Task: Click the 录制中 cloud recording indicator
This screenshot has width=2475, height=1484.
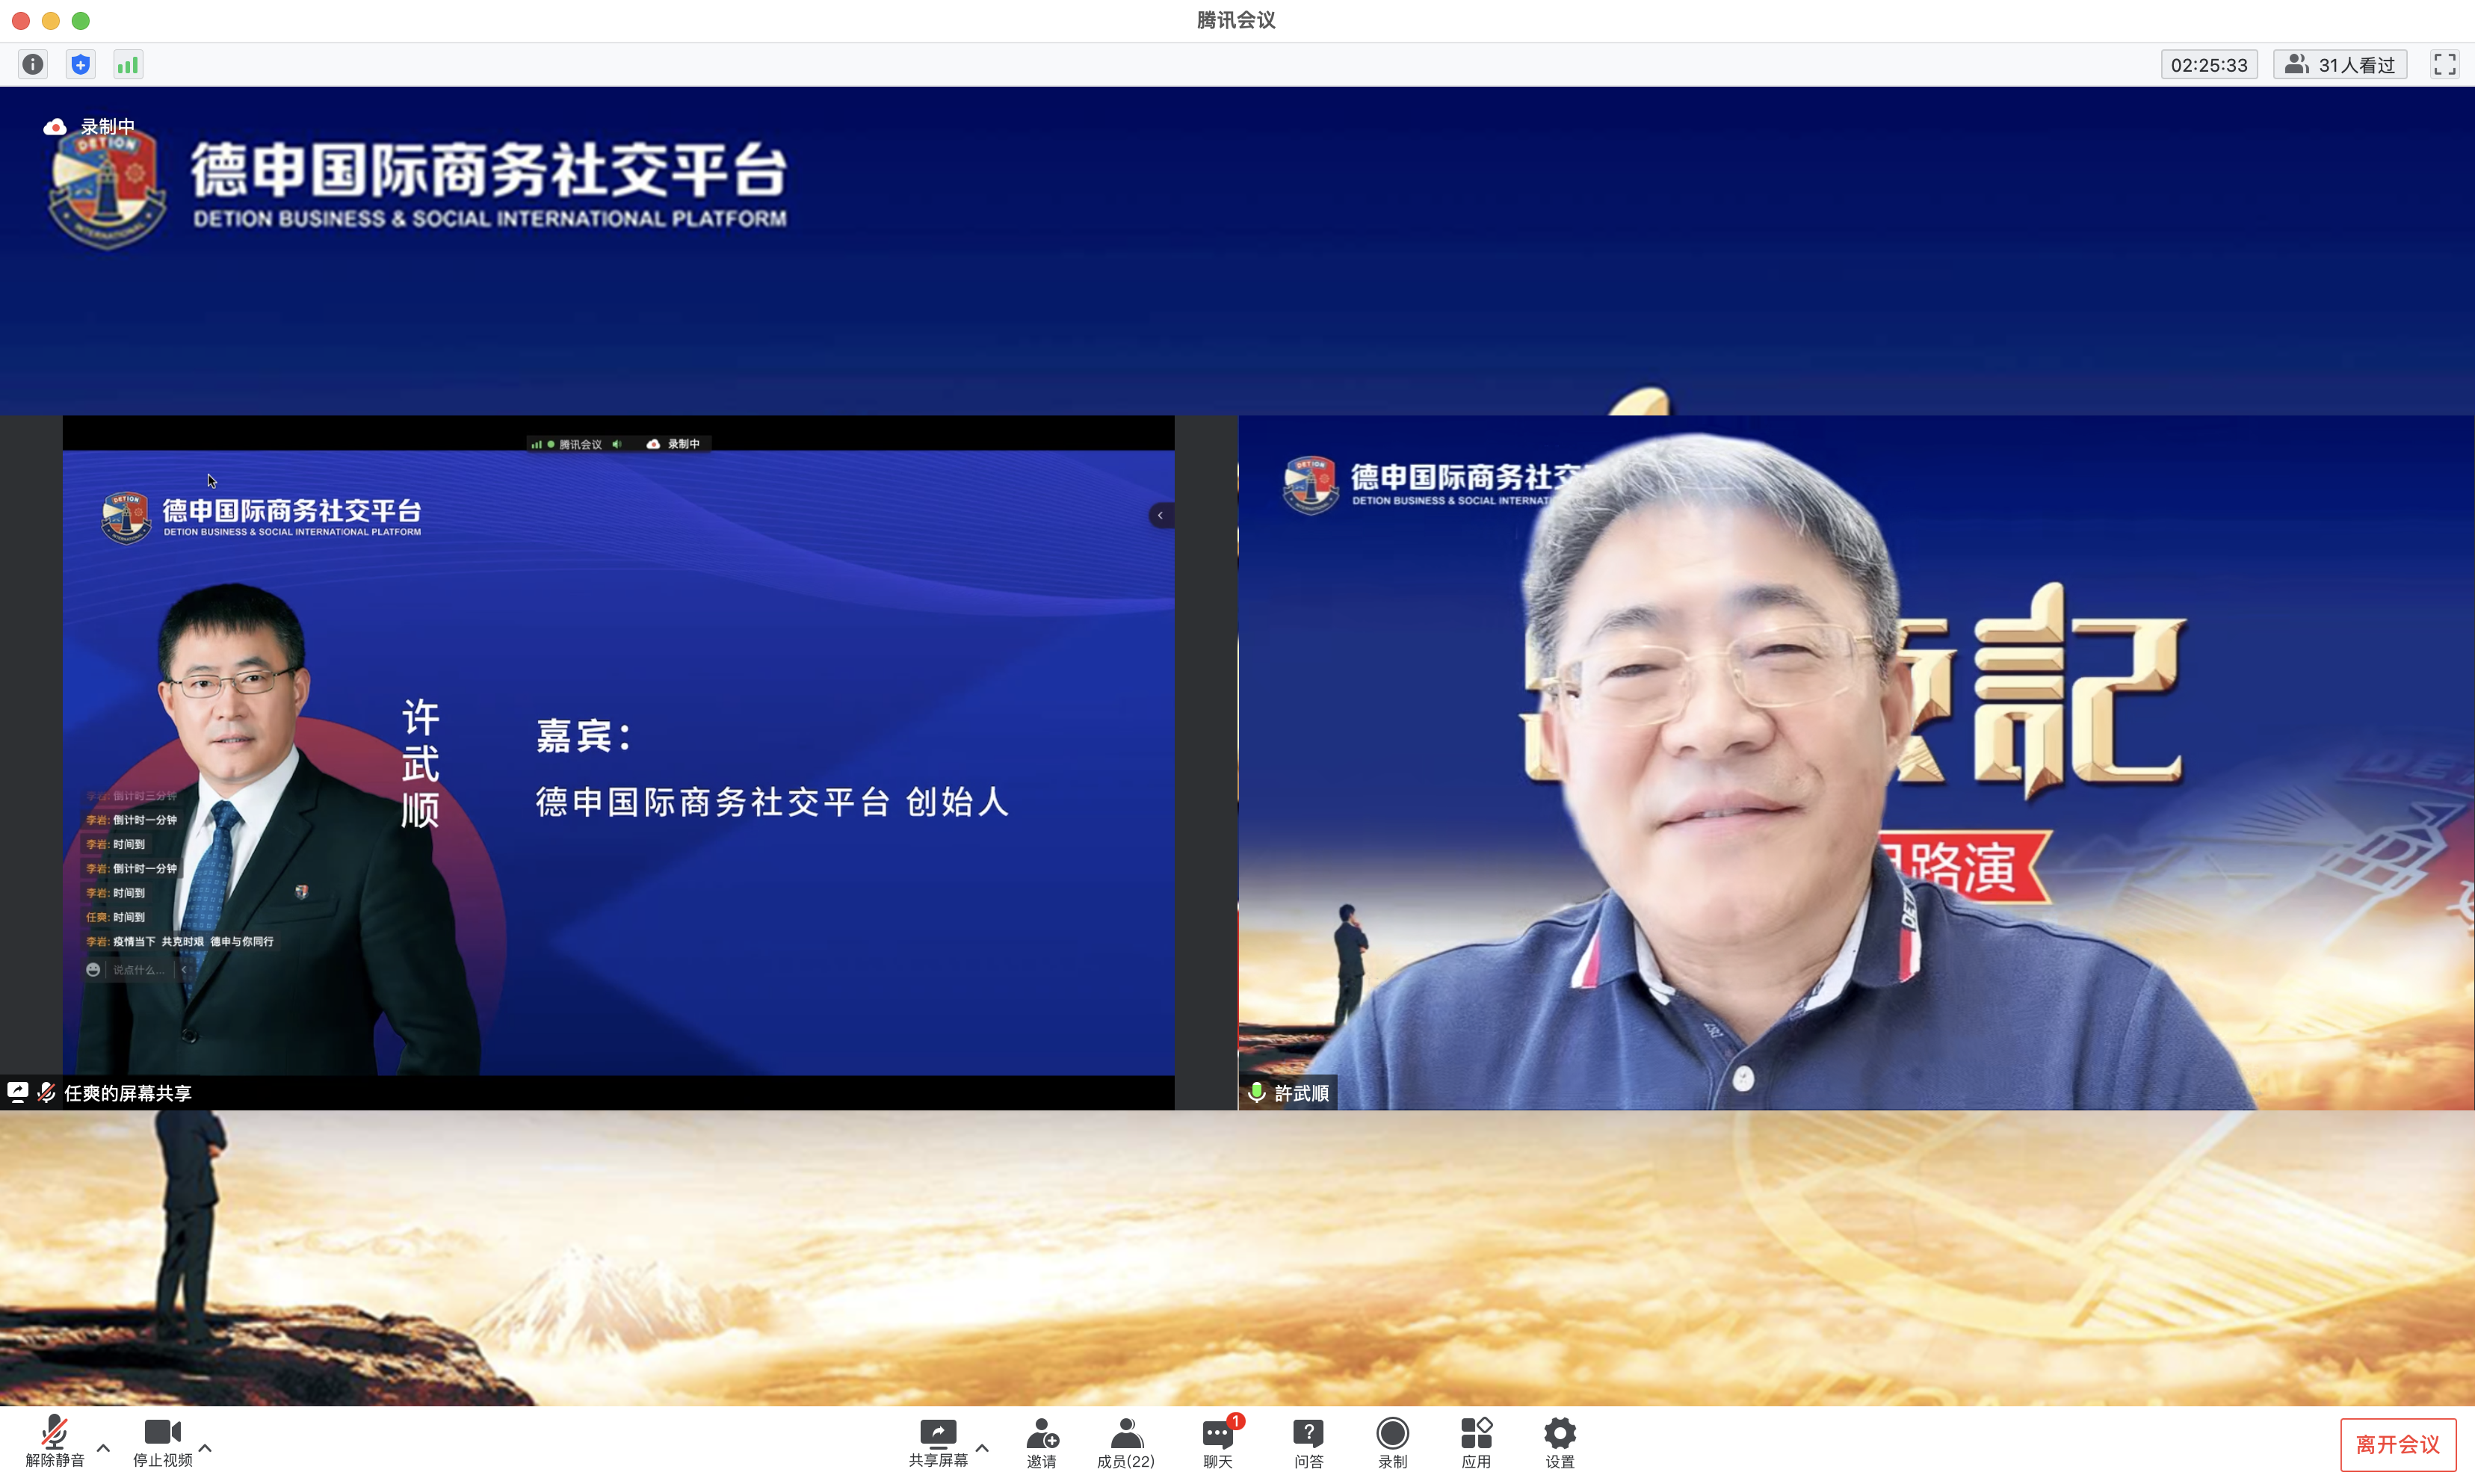Action: [x=89, y=127]
